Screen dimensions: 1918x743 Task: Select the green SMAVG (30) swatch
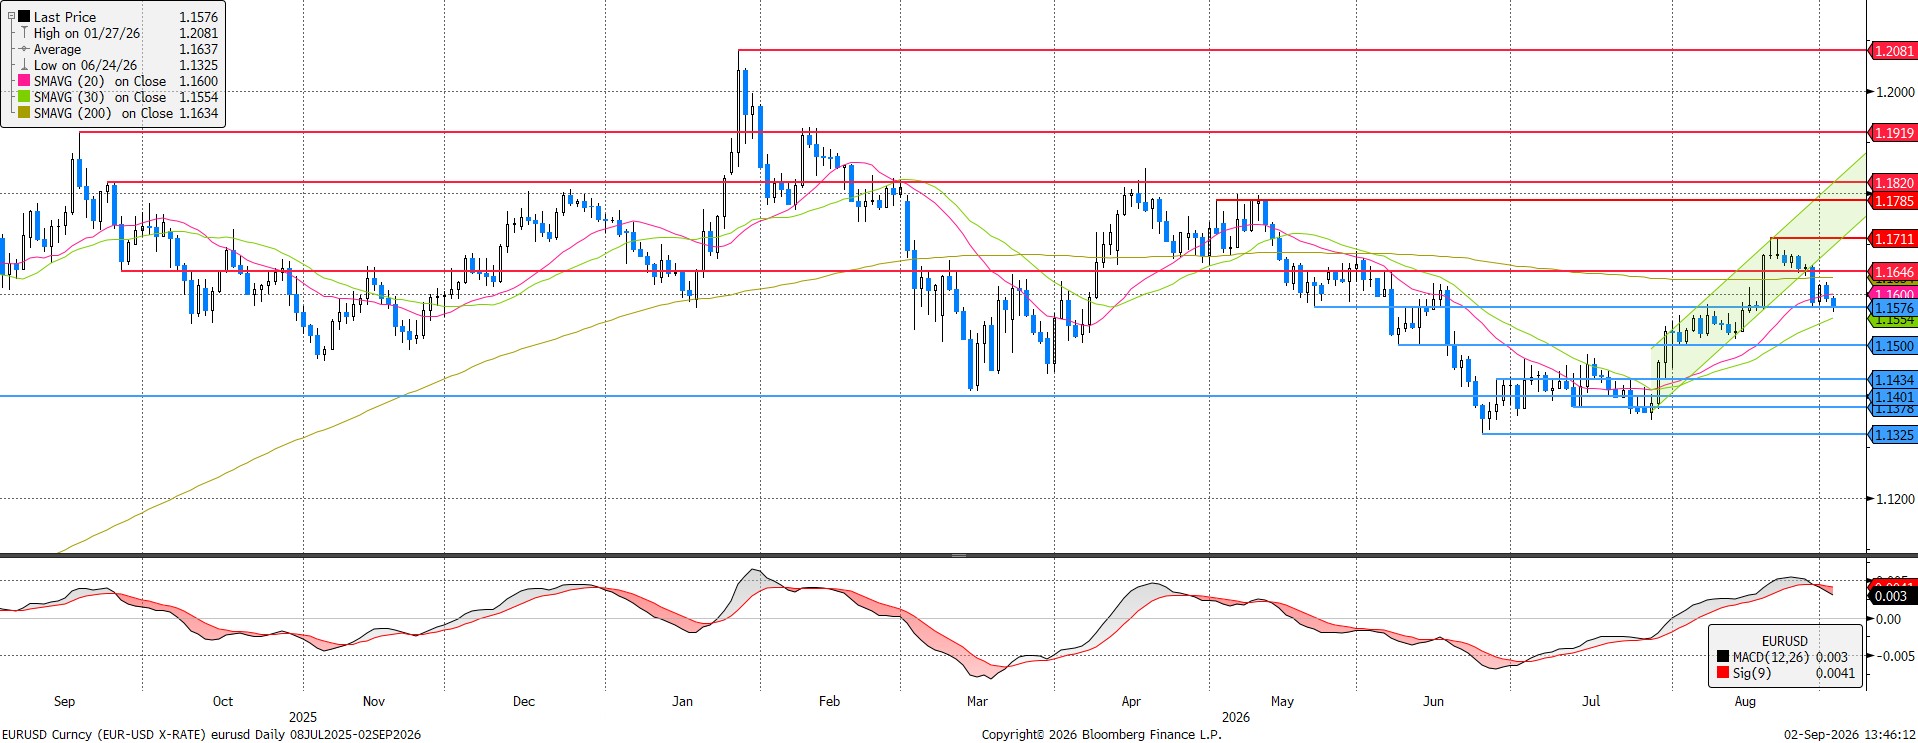(24, 97)
